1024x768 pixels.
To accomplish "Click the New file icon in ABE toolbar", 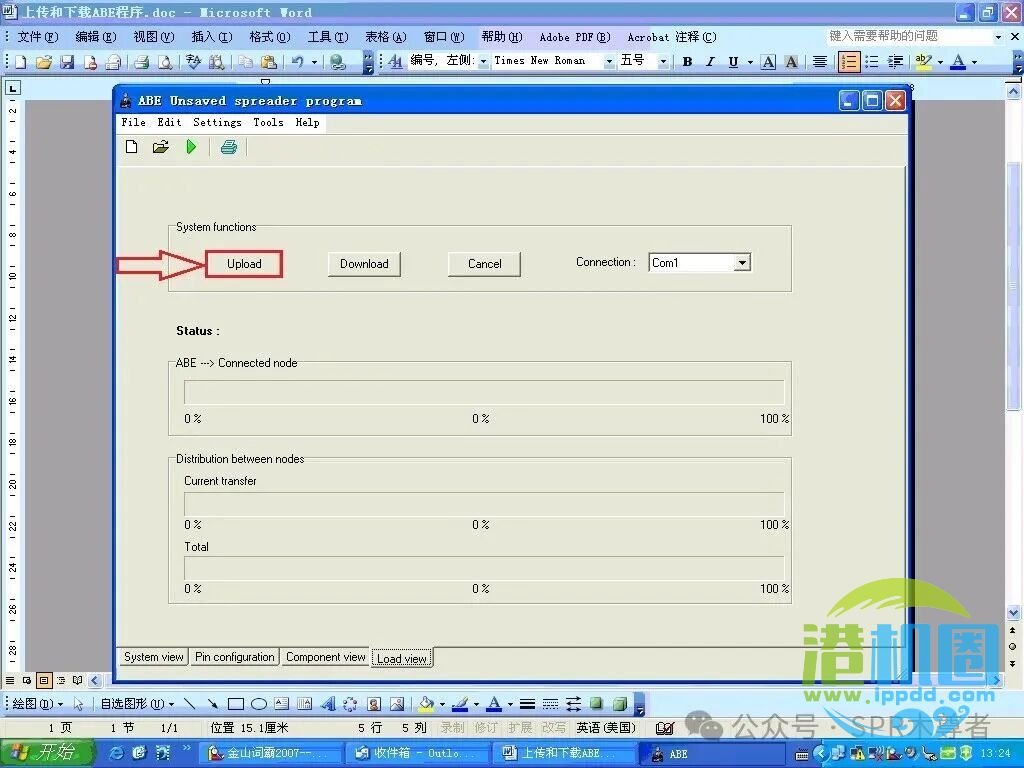I will pos(131,147).
